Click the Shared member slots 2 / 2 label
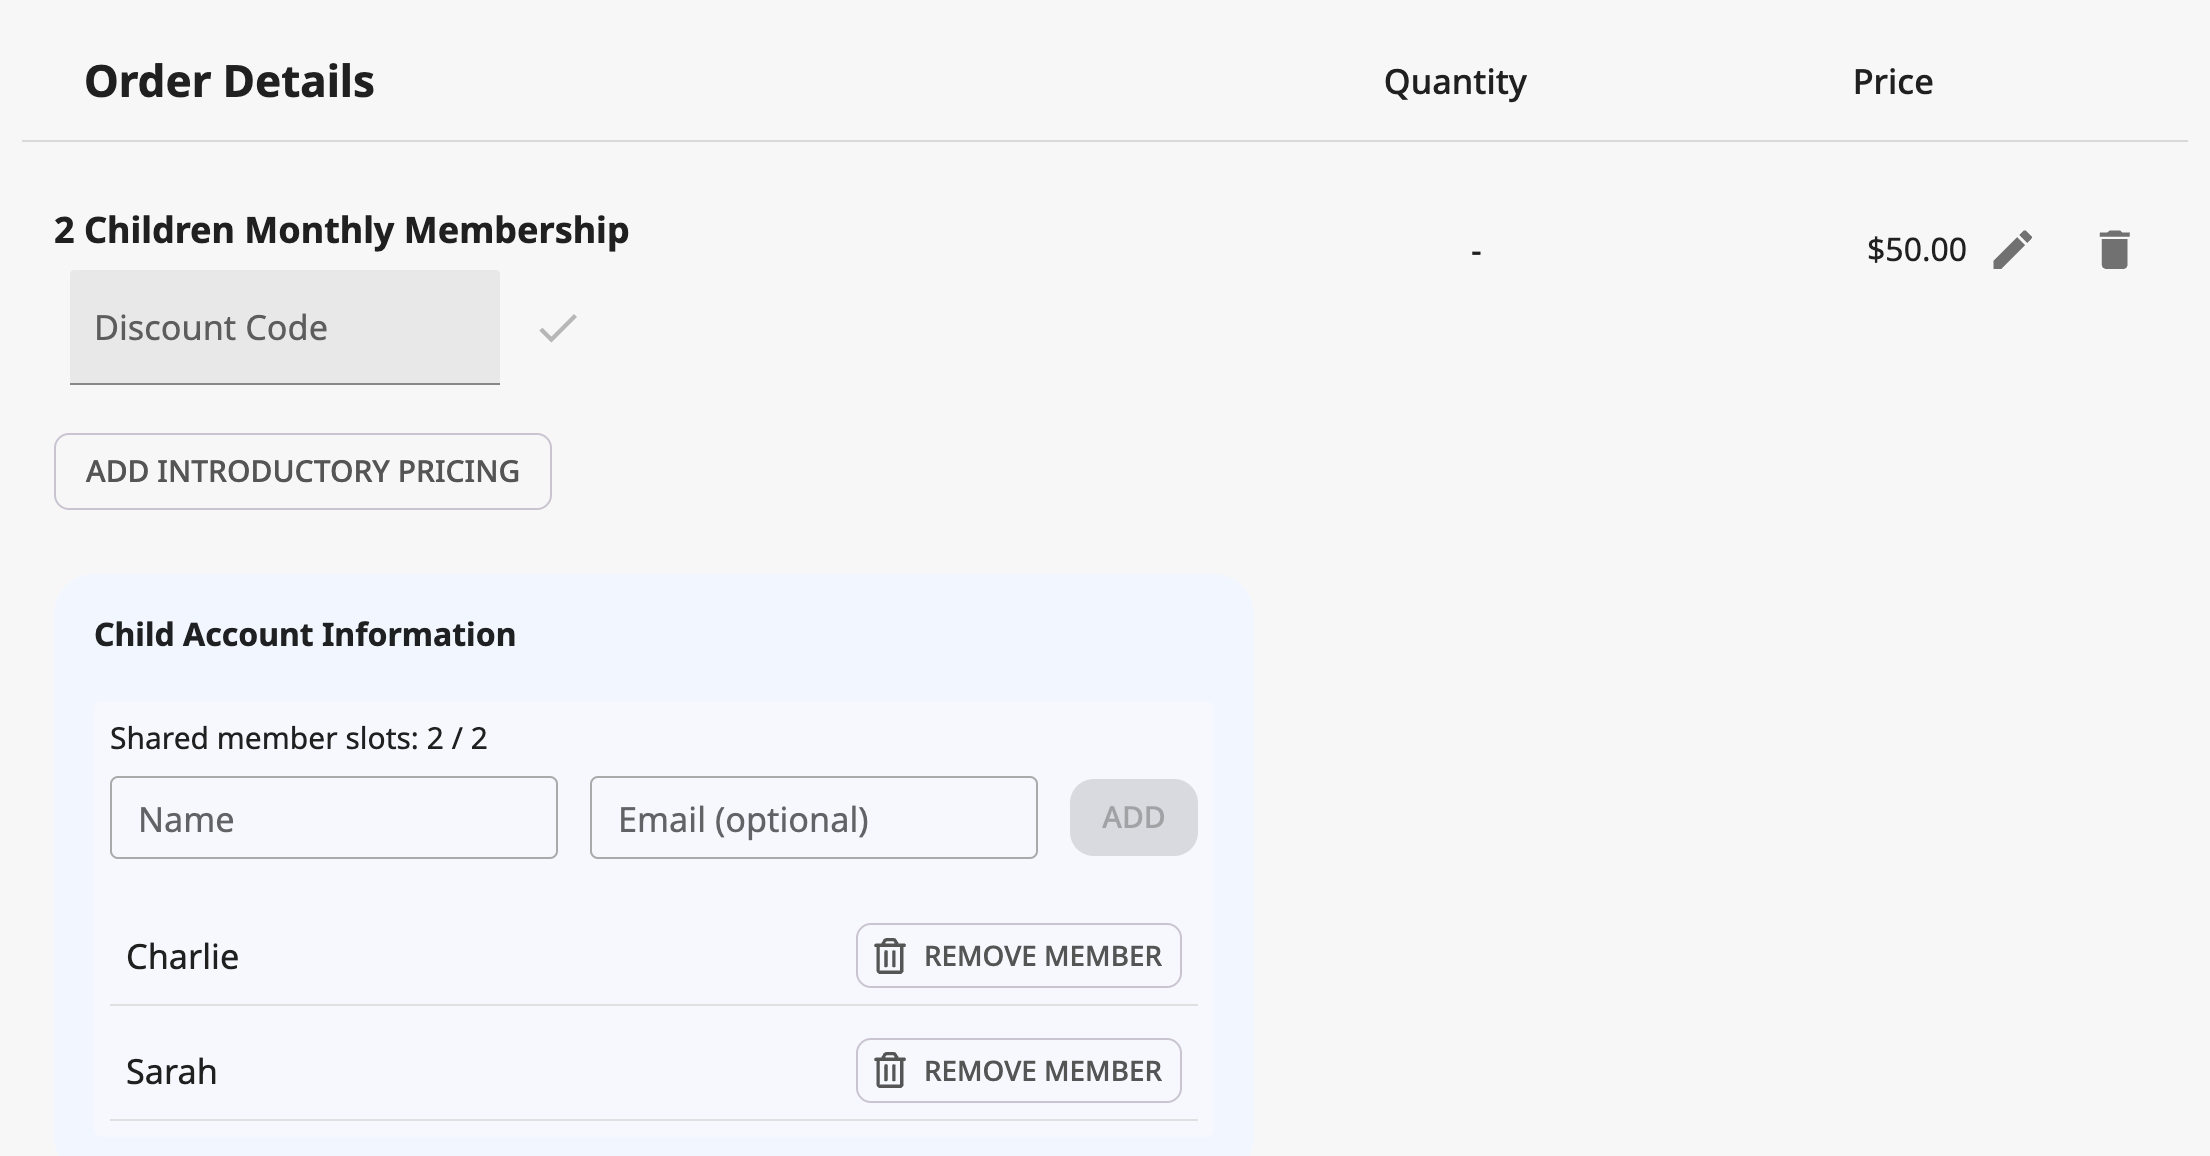The image size is (2210, 1156). coord(301,738)
